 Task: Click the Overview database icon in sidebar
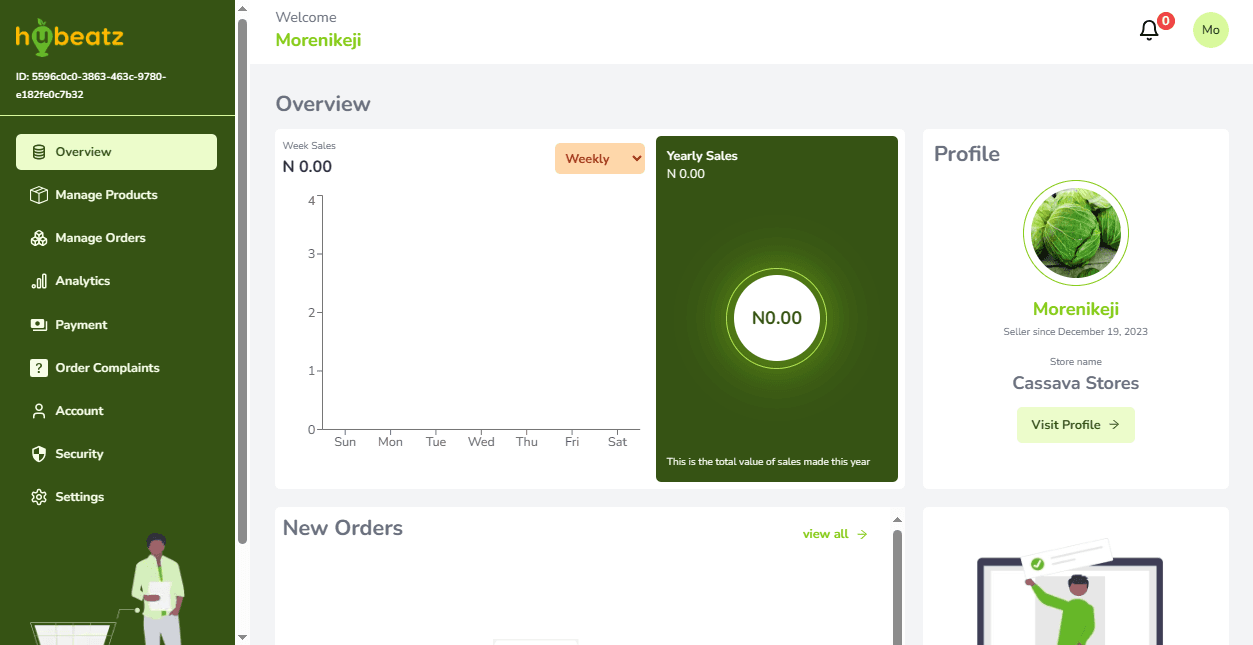pos(39,152)
